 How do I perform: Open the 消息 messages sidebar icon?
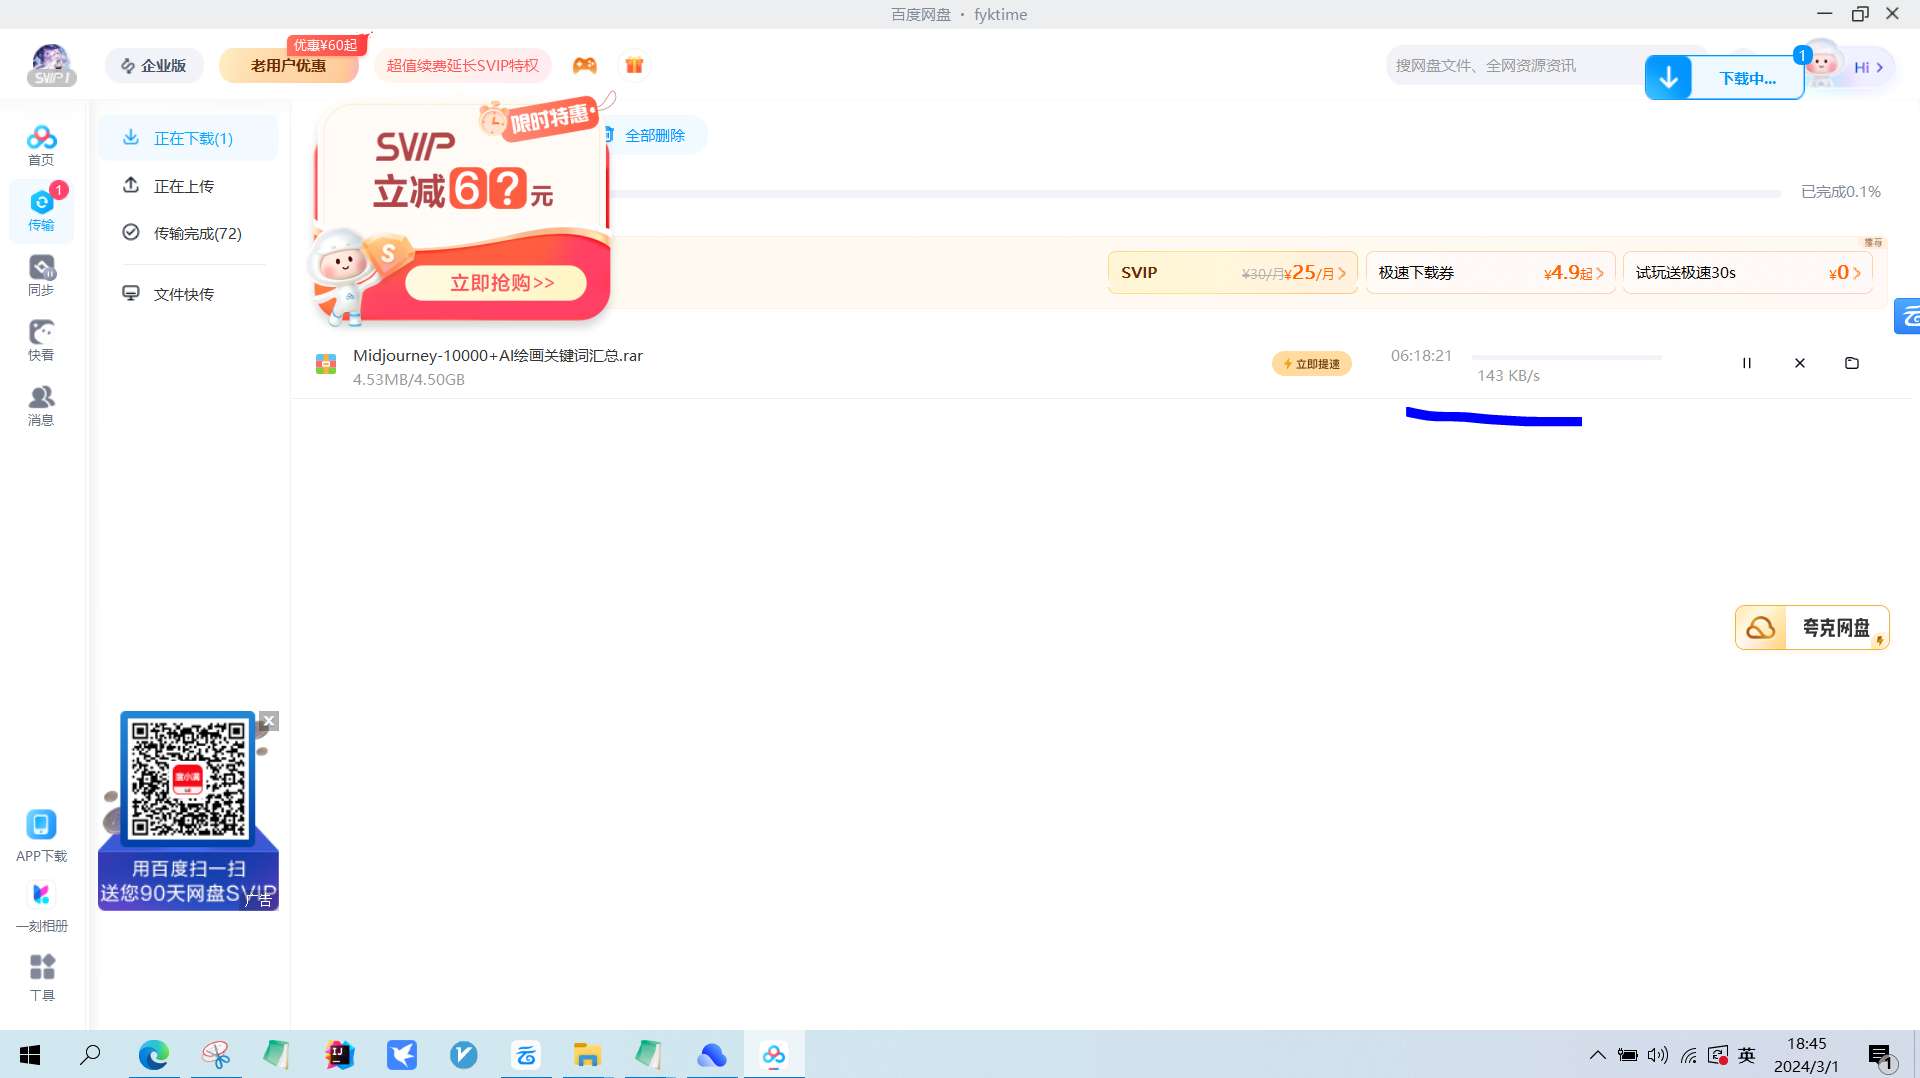tap(41, 405)
